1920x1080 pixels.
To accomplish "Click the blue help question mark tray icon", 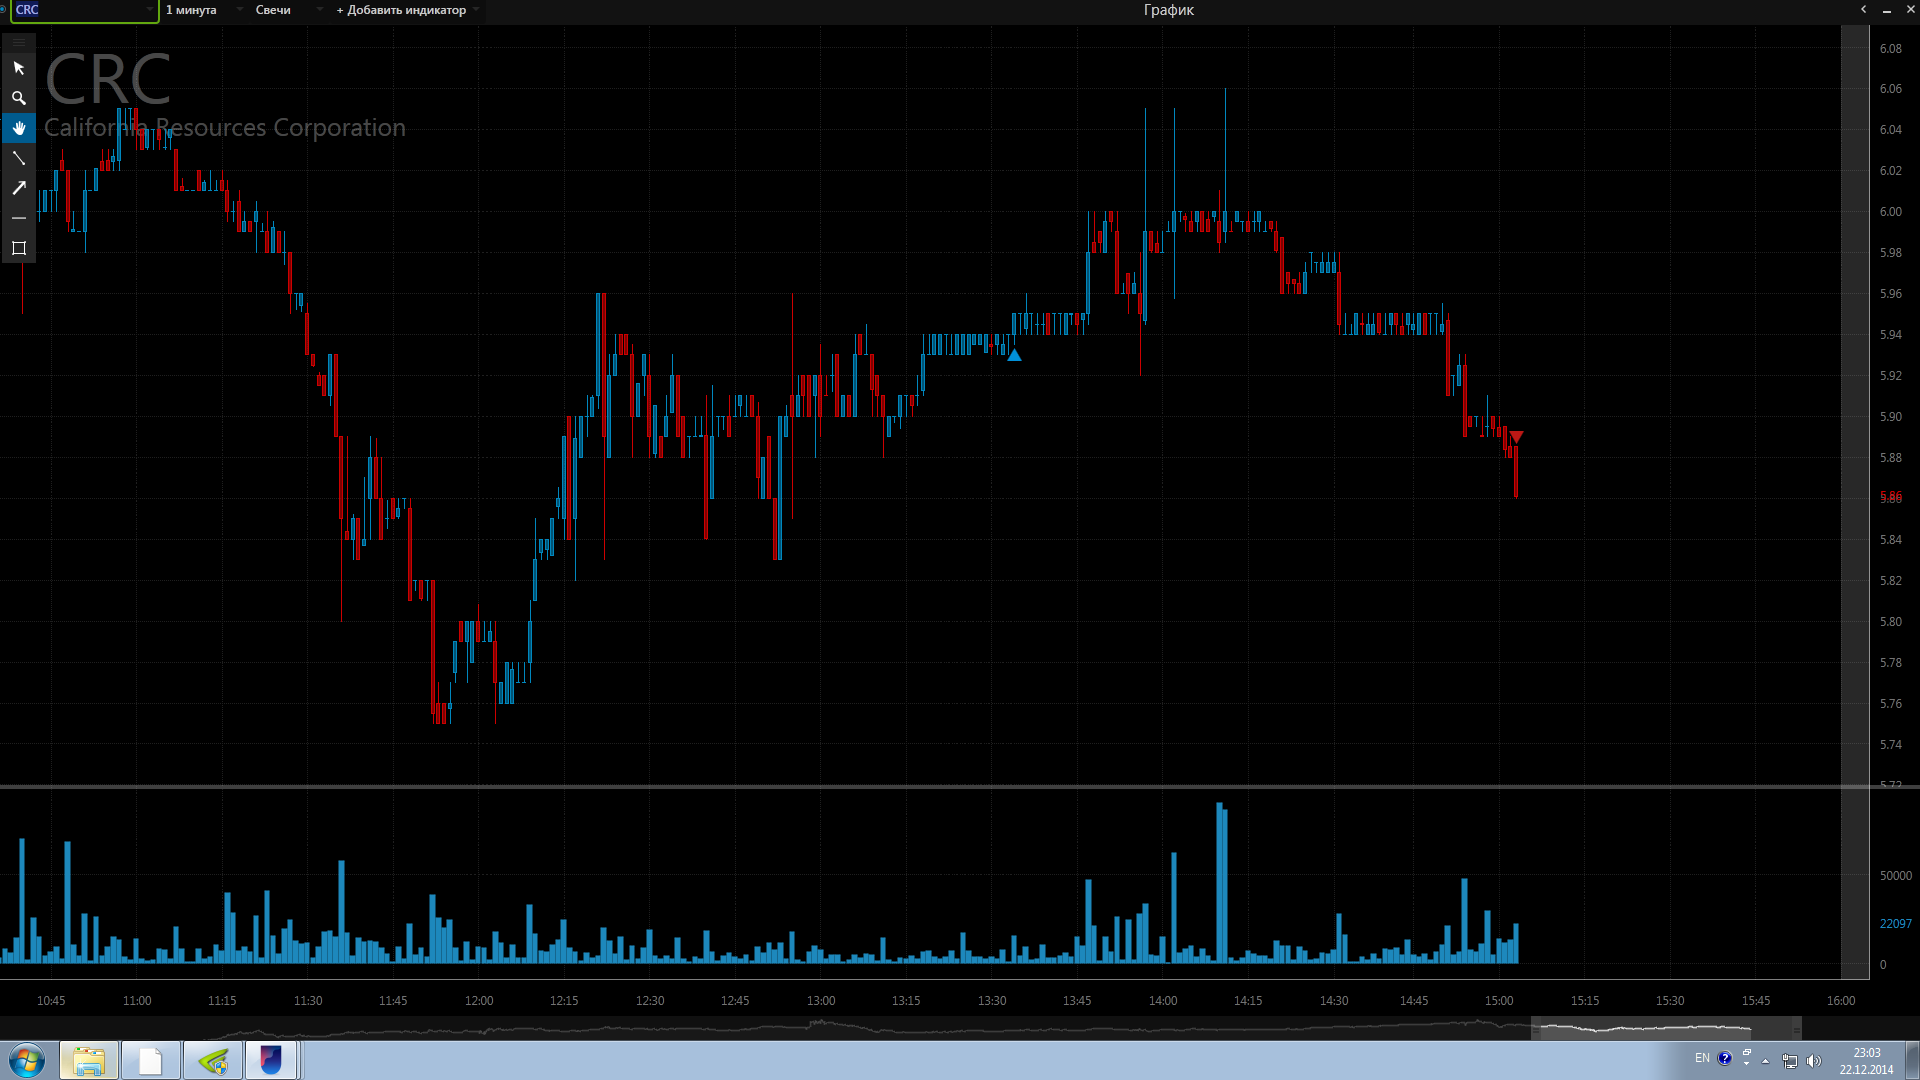I will (x=1725, y=1058).
